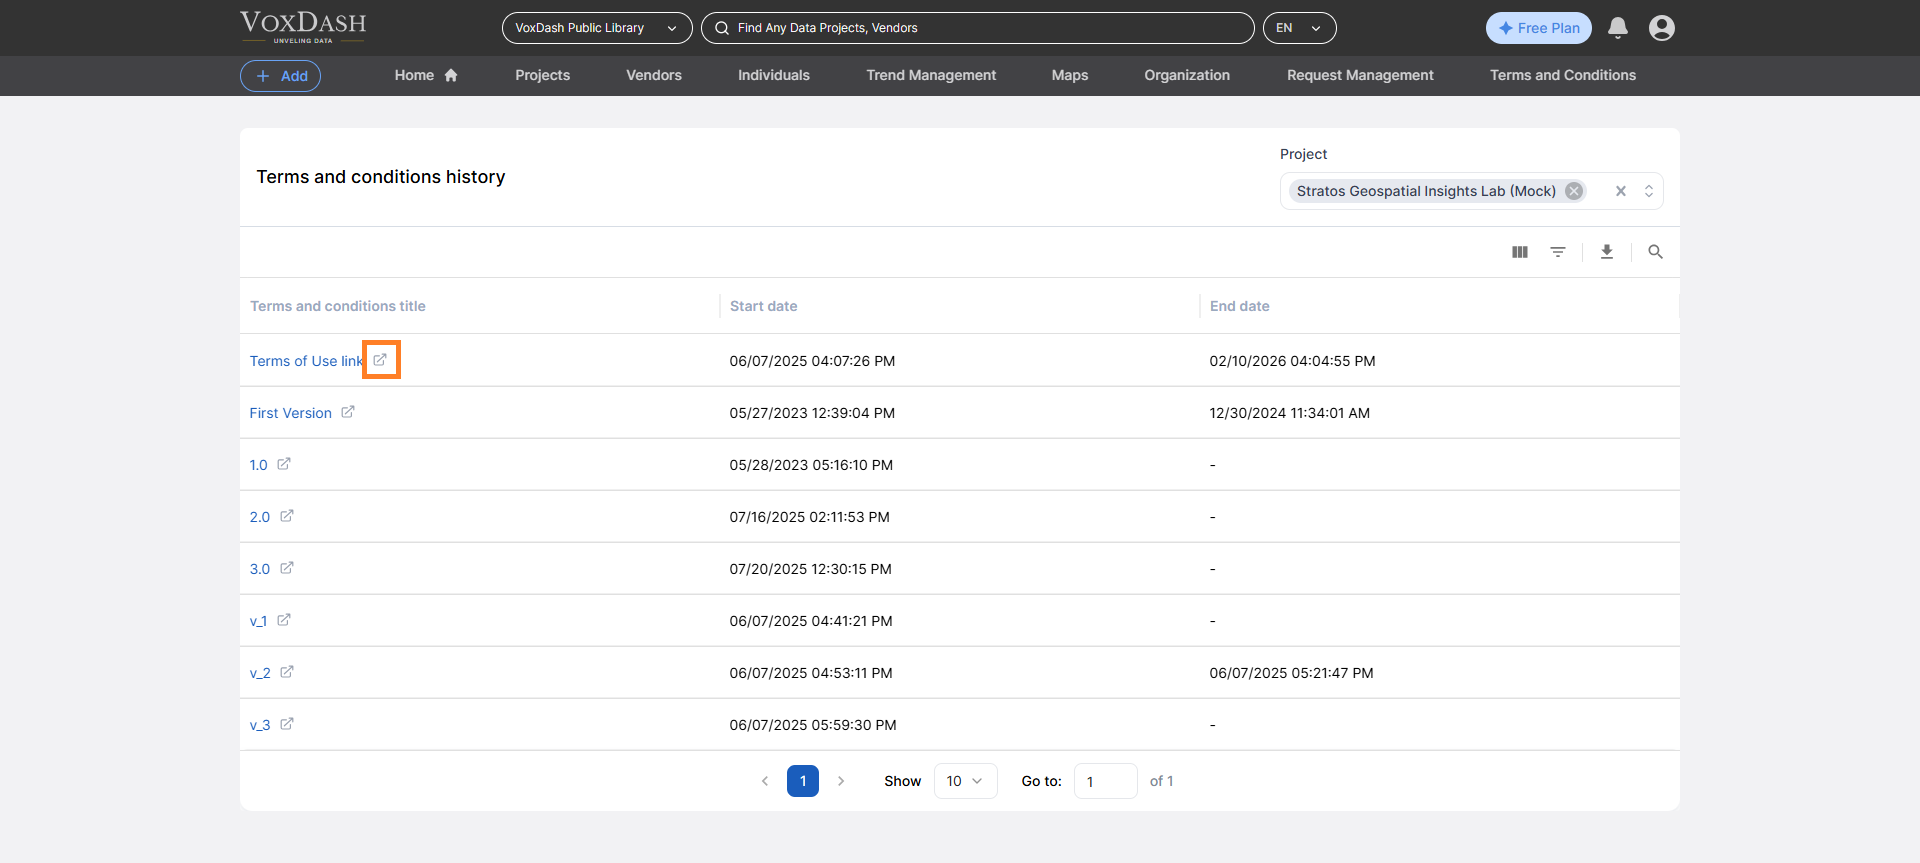Select page 1 in pagination
Screen dimensions: 1920x863
pos(803,781)
